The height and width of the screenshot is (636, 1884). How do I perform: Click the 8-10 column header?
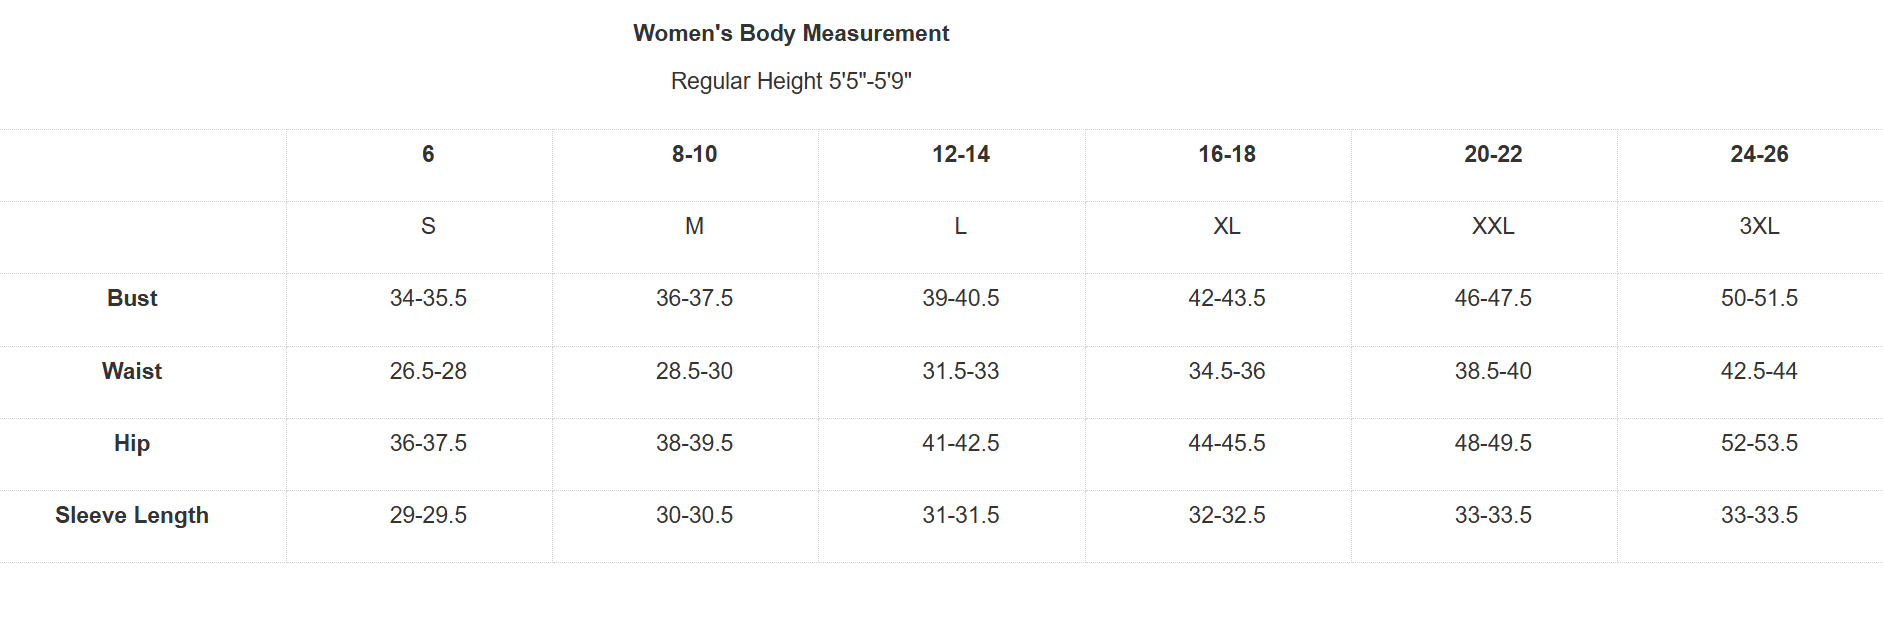point(694,154)
